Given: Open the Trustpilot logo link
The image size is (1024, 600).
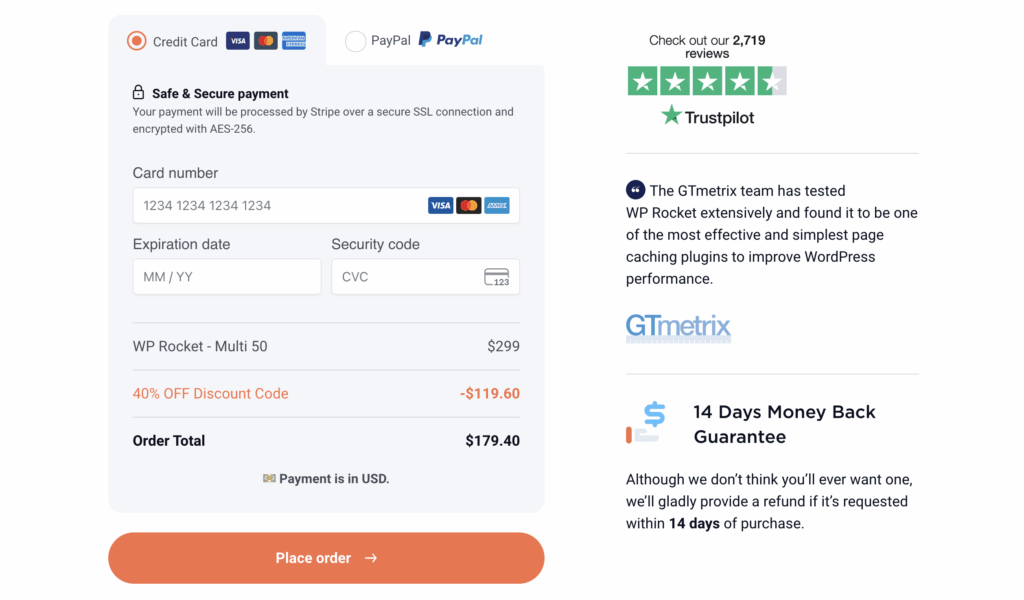Looking at the screenshot, I should pyautogui.click(x=707, y=117).
